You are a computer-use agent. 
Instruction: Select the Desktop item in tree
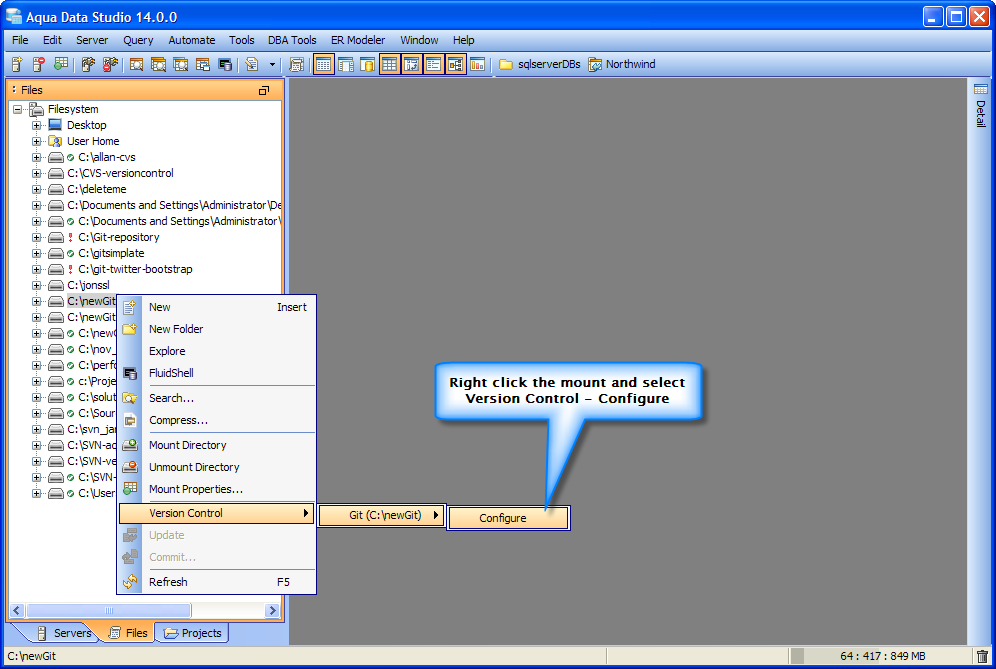click(86, 125)
